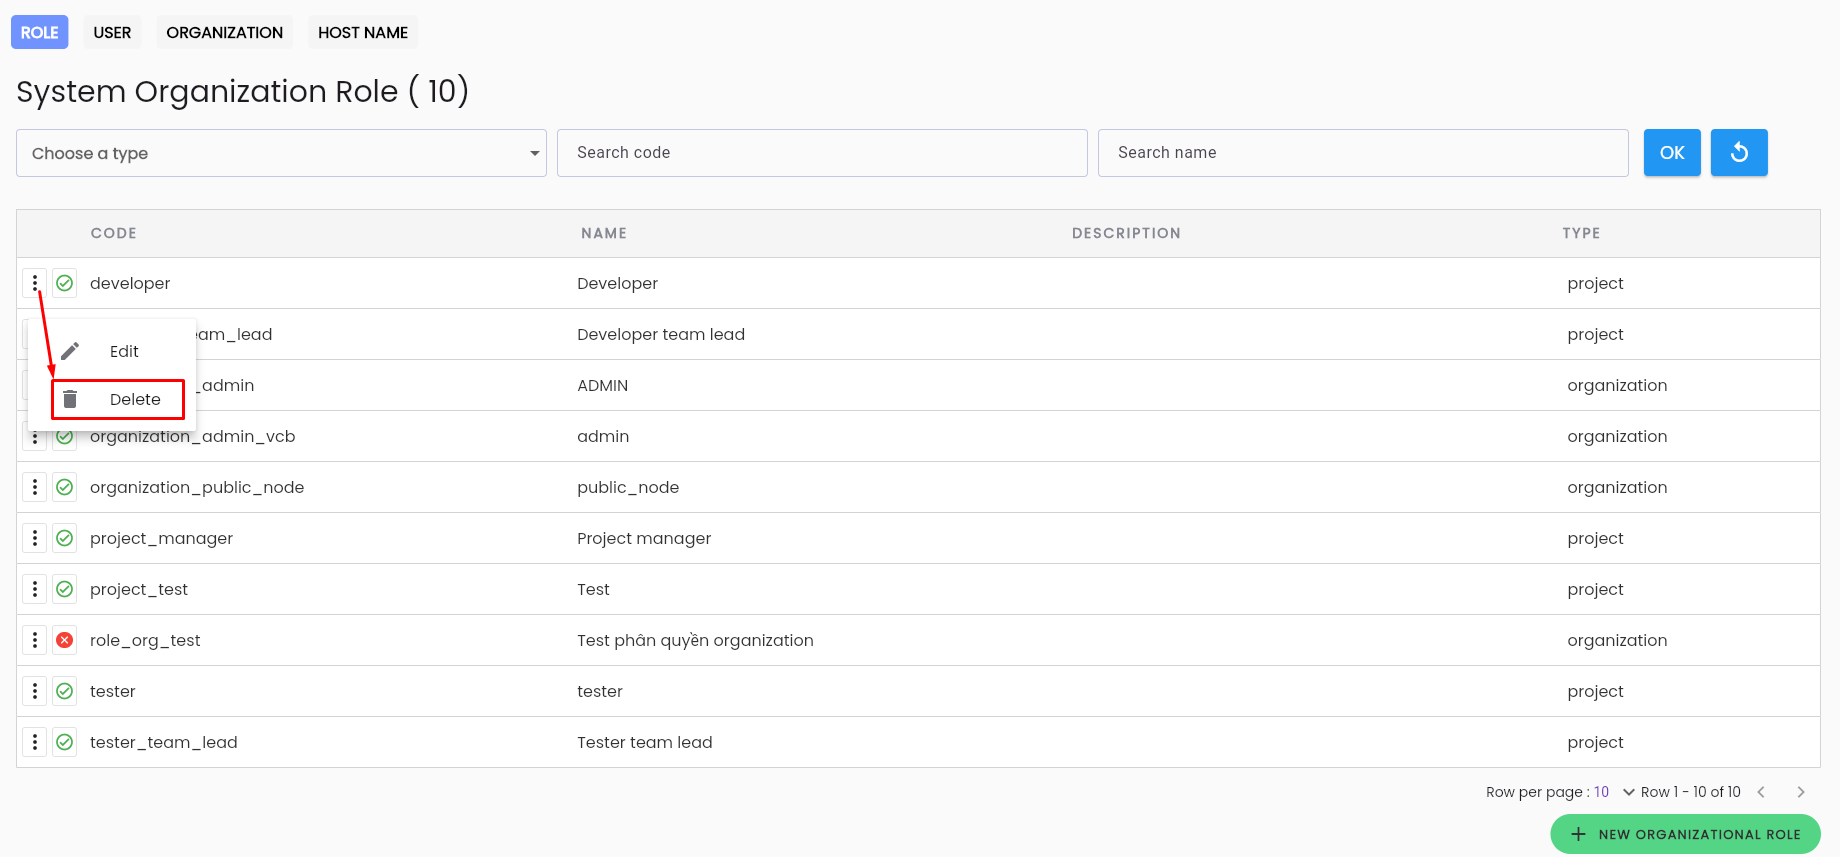The image size is (1840, 857).
Task: Click the TYPE column header
Action: coord(1581,233)
